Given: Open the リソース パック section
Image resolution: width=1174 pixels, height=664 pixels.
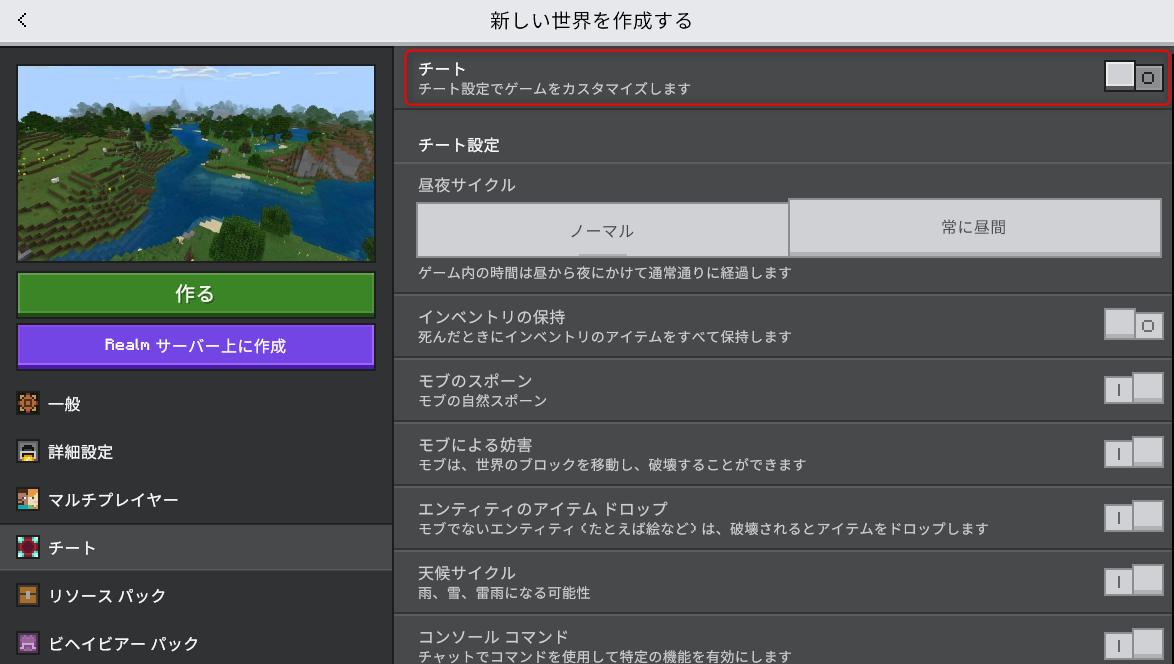Looking at the screenshot, I should click(196, 595).
